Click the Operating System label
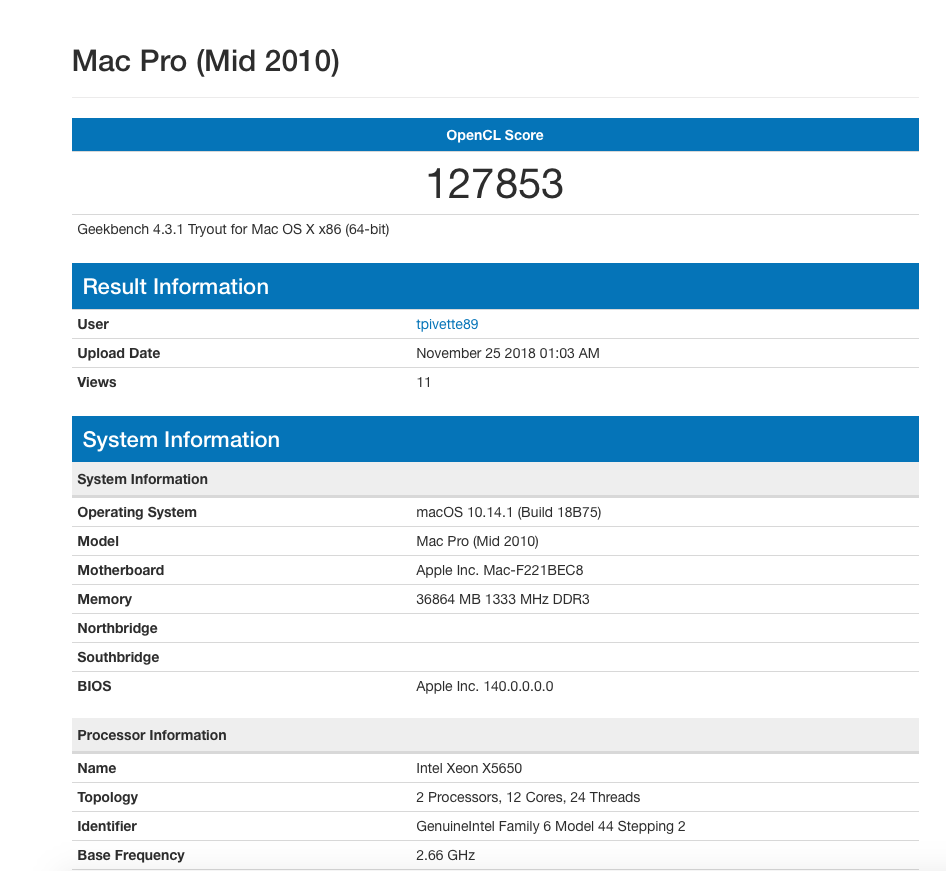The image size is (946, 871). tap(137, 513)
